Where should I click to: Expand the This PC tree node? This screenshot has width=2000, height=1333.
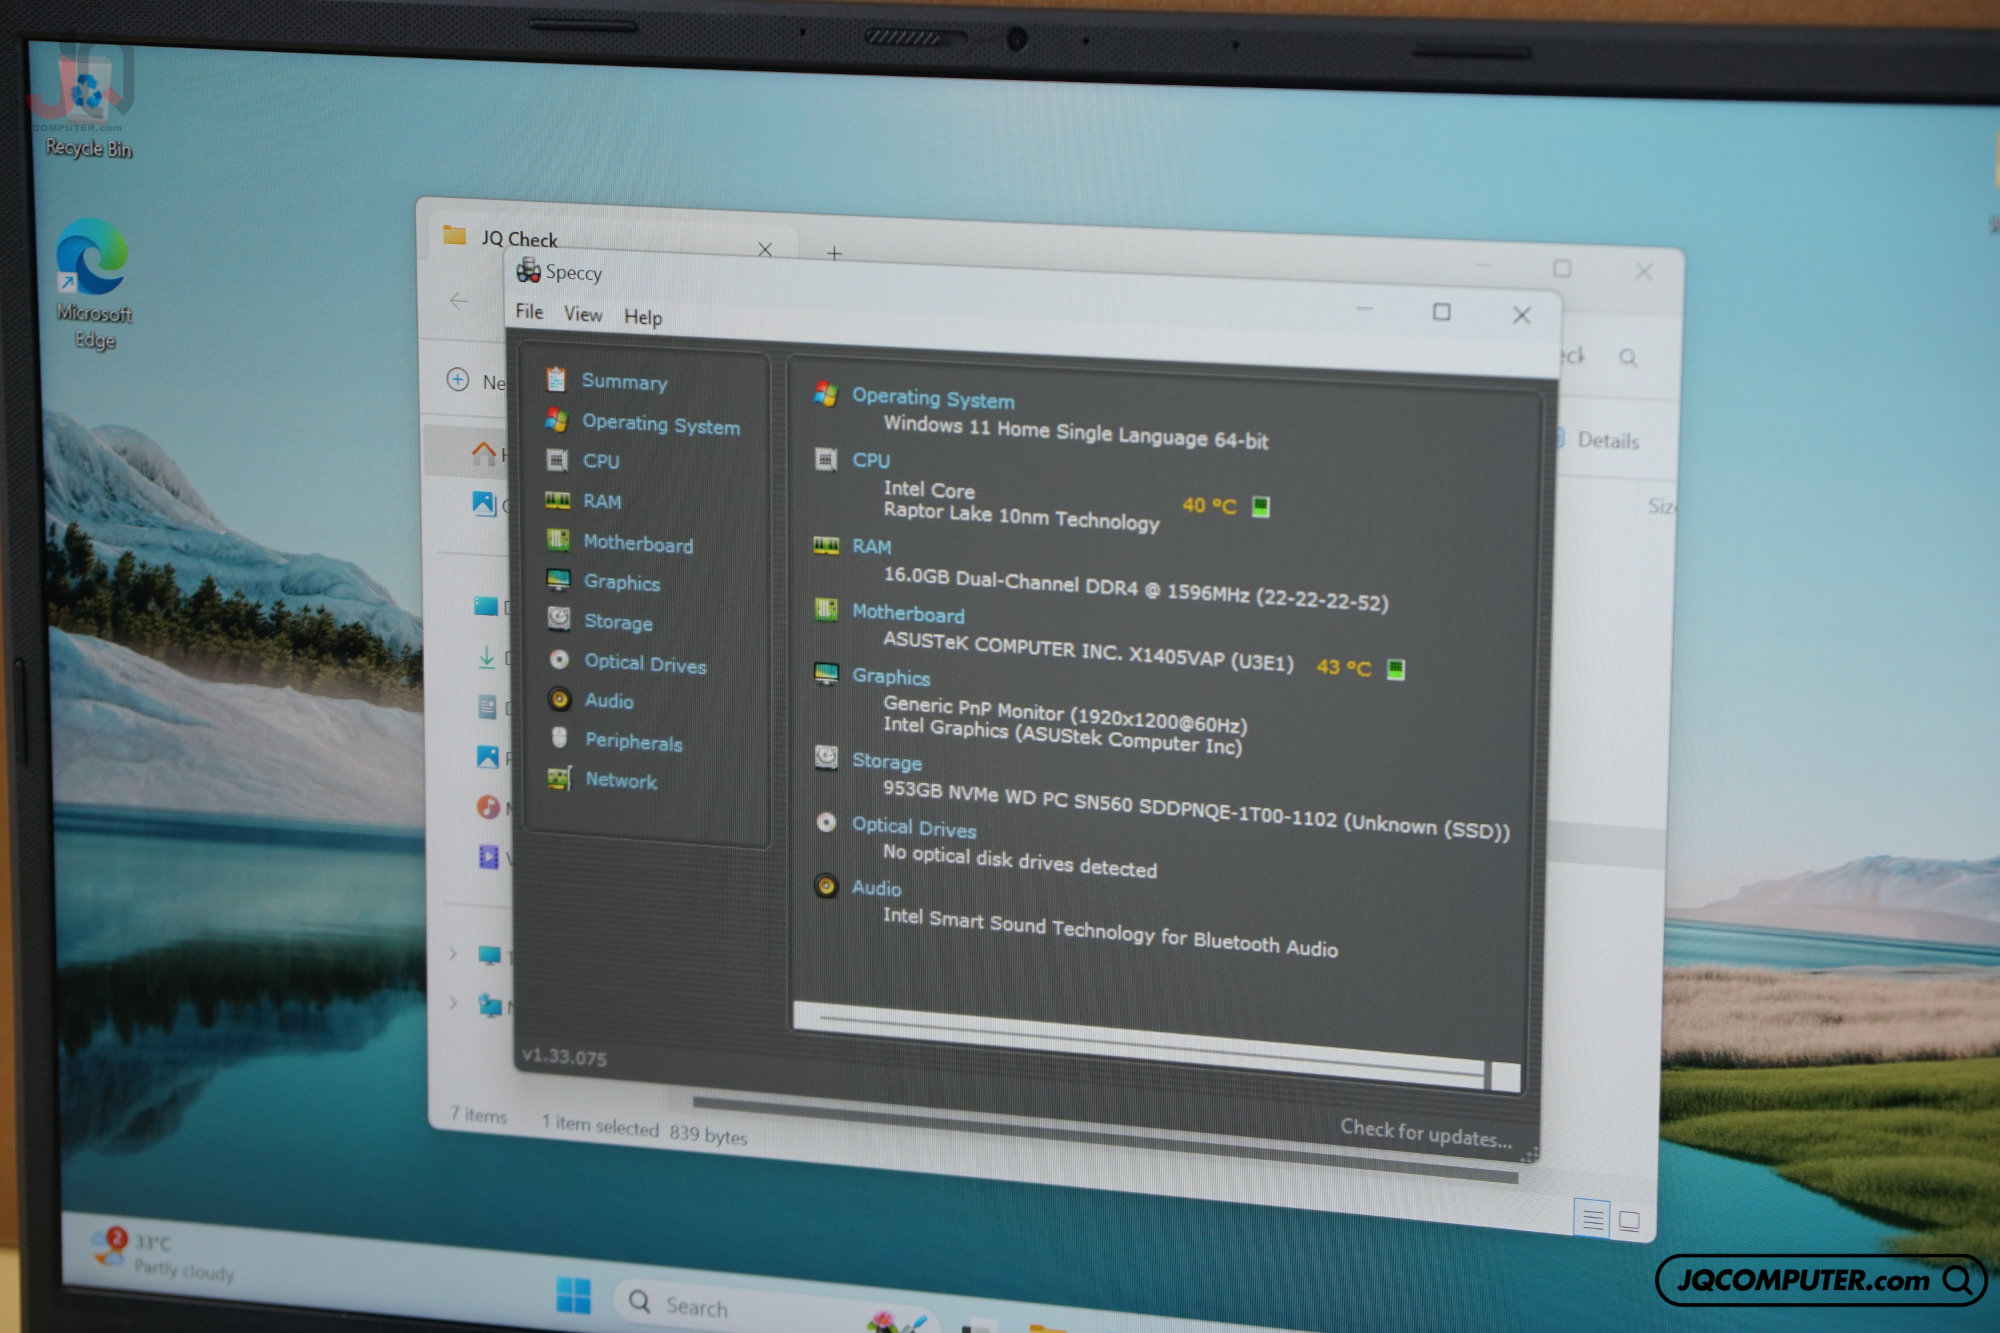coord(453,954)
